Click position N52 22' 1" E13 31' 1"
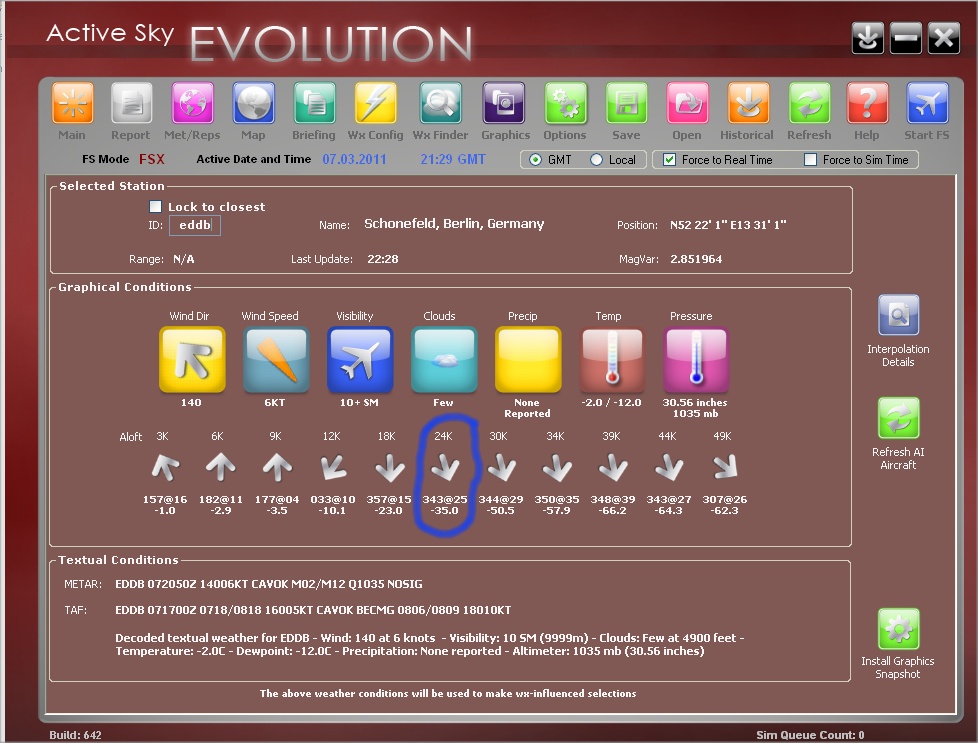 pos(728,225)
